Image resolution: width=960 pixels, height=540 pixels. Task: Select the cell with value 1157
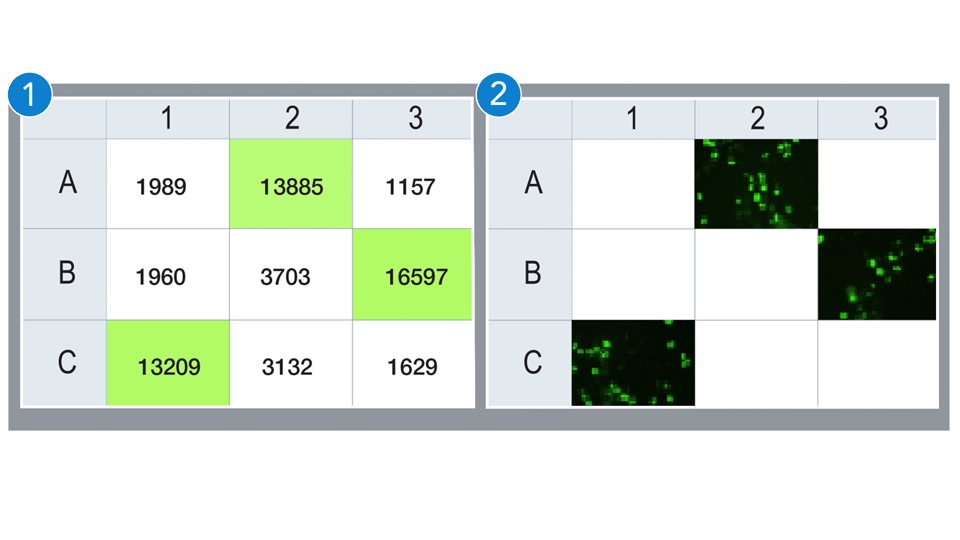[412, 185]
